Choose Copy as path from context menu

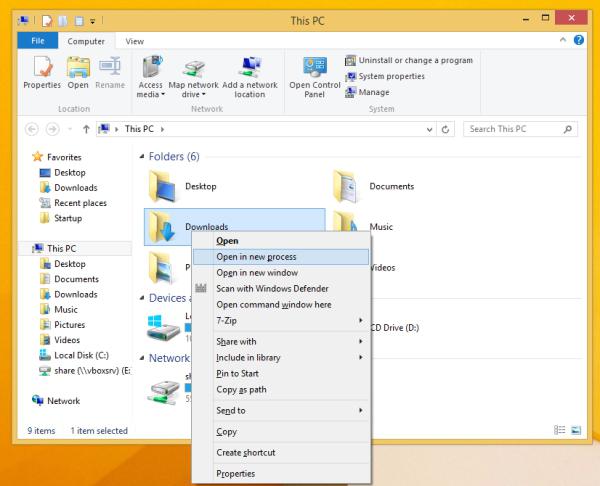coord(242,389)
